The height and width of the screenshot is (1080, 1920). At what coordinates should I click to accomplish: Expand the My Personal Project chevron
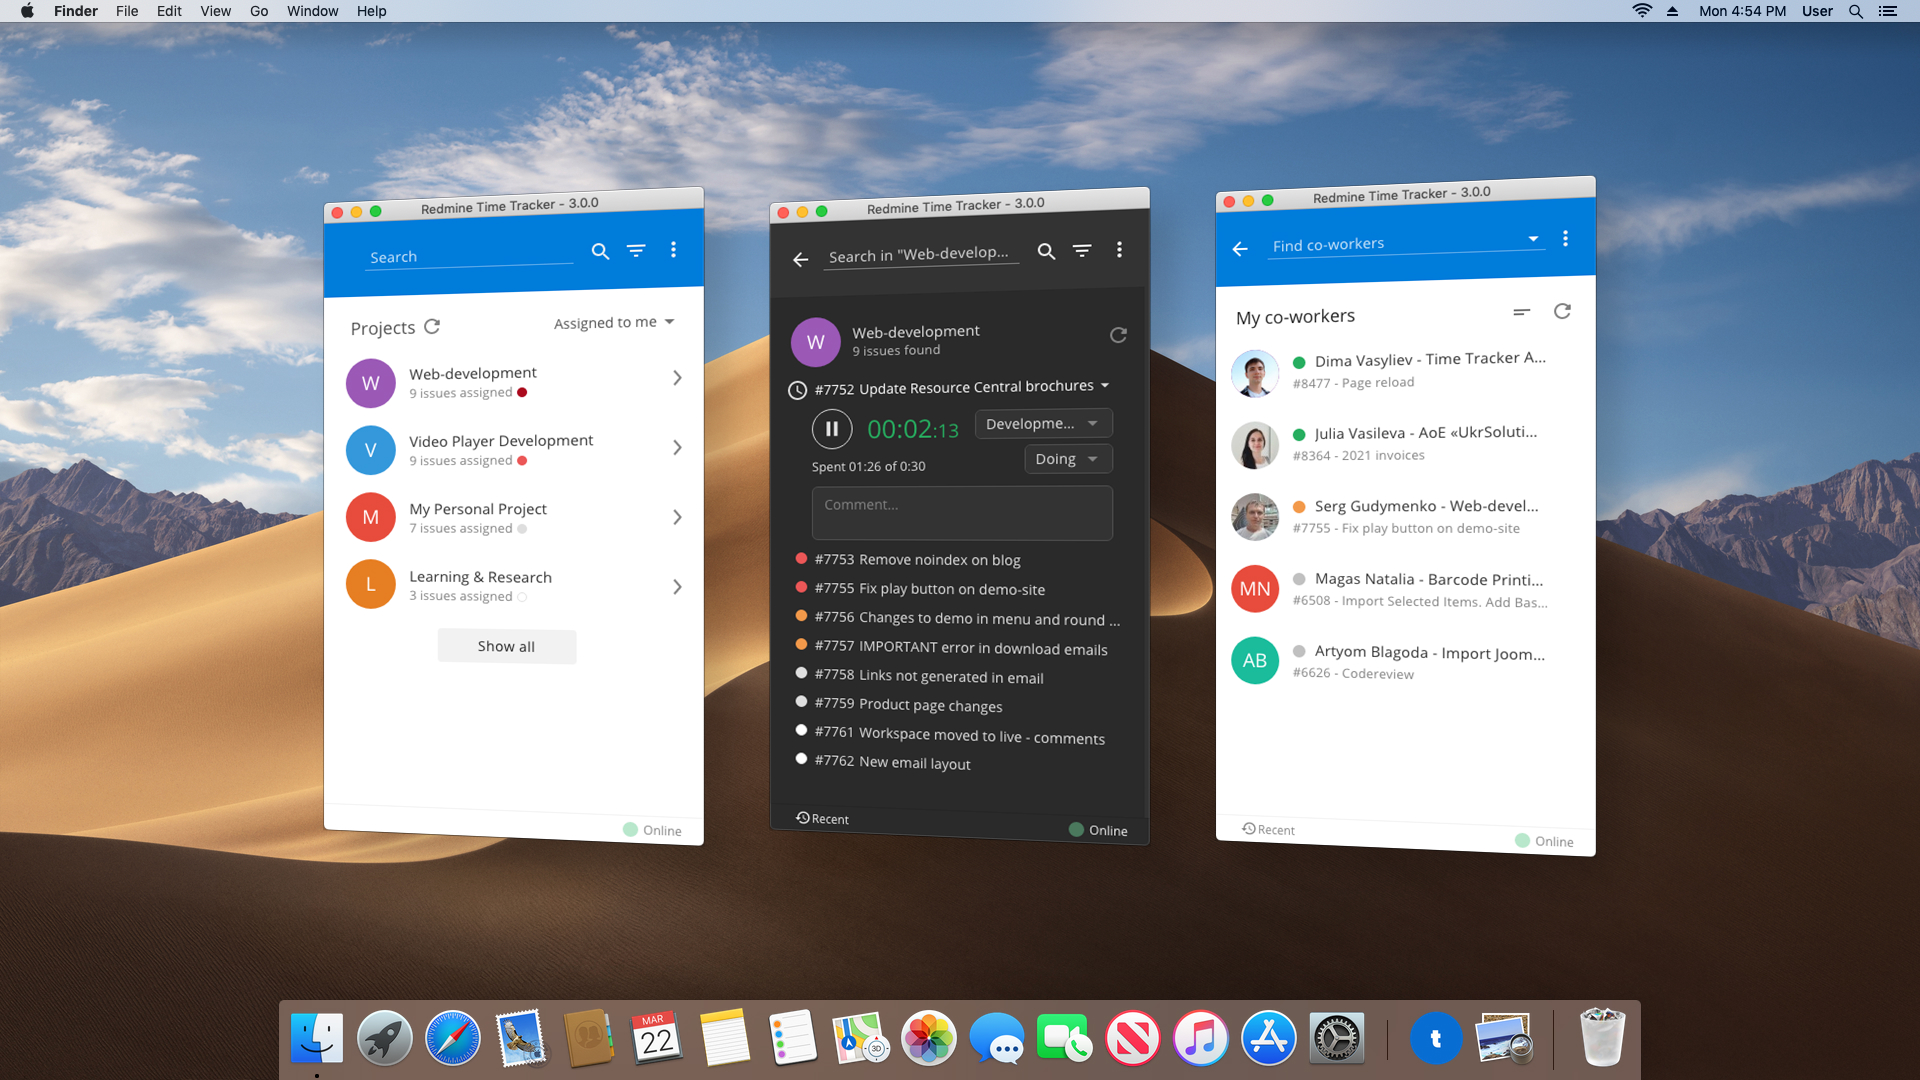tap(677, 517)
